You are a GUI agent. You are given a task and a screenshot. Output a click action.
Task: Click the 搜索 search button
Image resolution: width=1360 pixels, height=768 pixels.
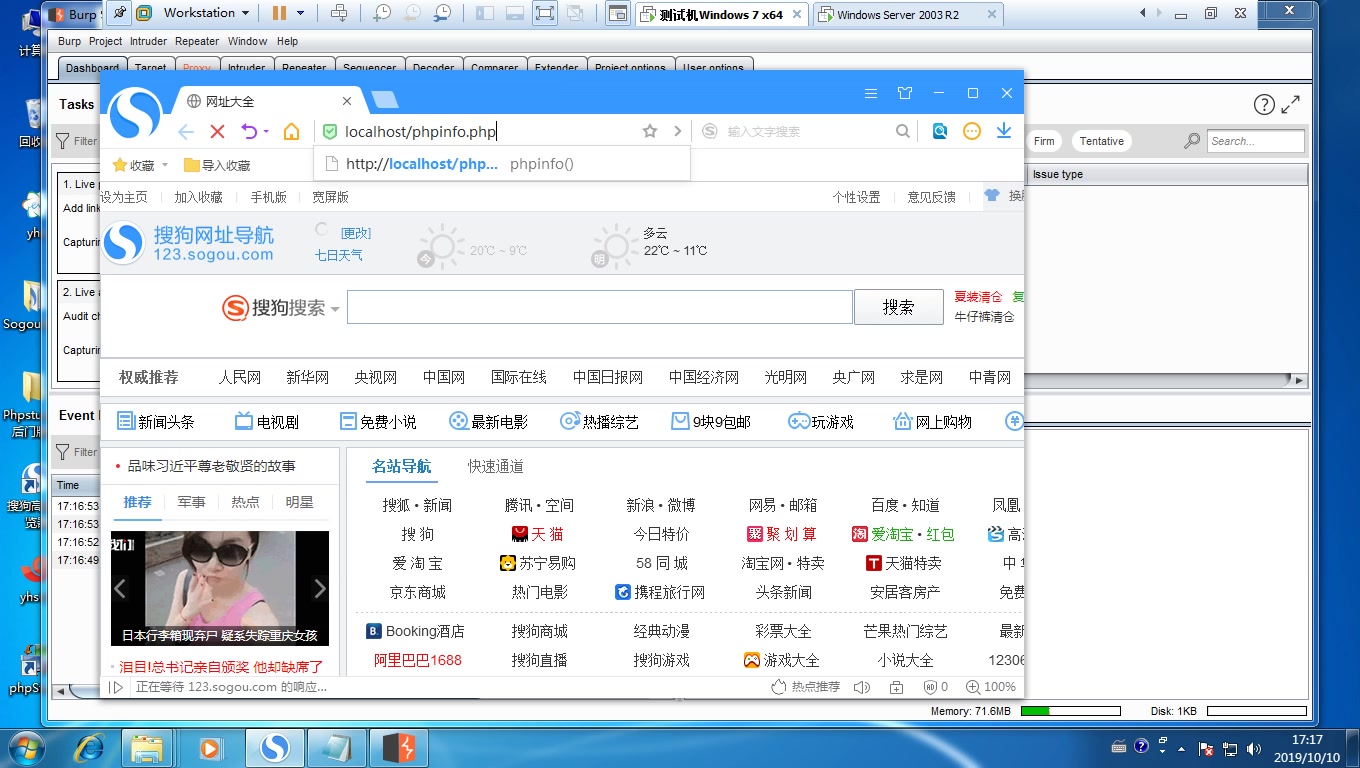click(898, 307)
